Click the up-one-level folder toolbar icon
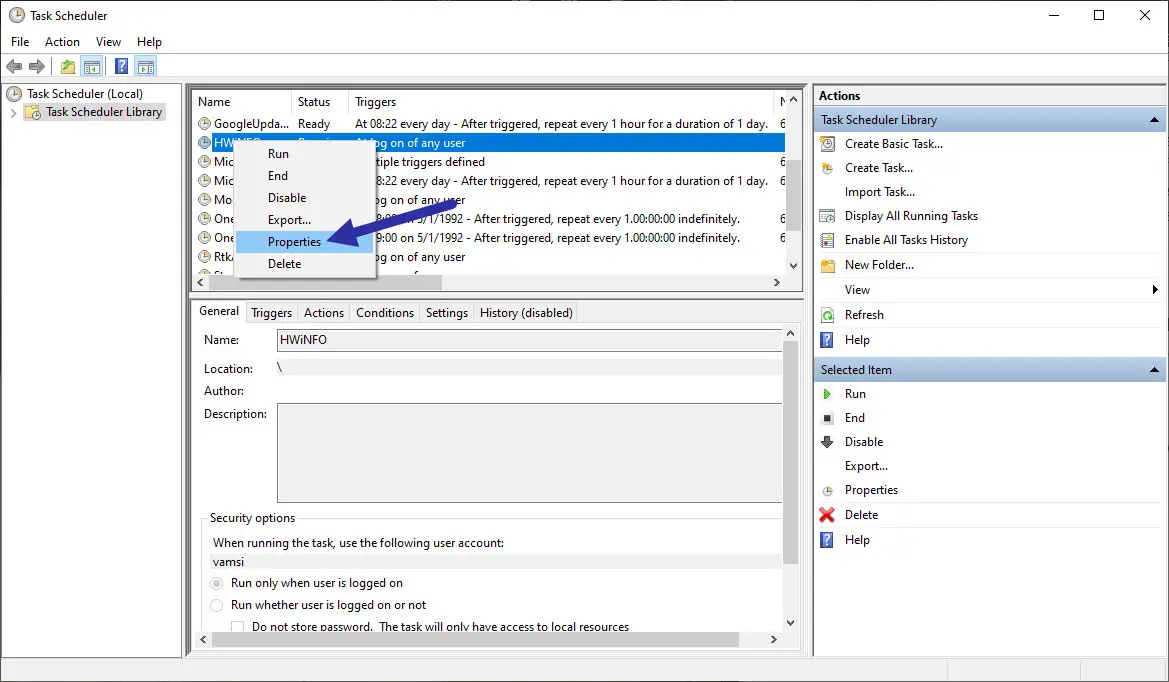Viewport: 1169px width, 682px height. coord(68,67)
